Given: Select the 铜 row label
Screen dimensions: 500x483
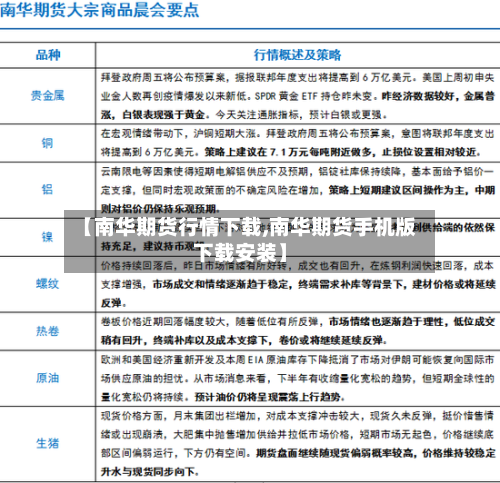Looking at the screenshot, I should point(47,143).
